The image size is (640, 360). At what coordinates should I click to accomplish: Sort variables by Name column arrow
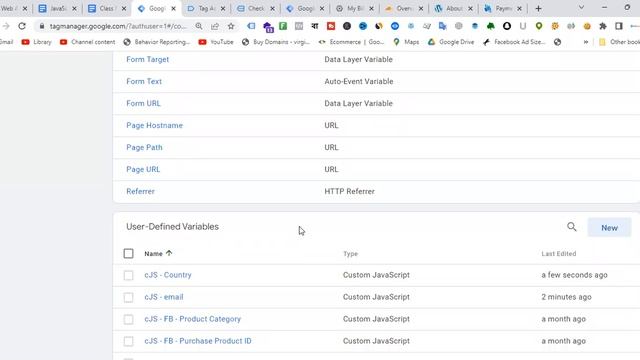(x=169, y=253)
